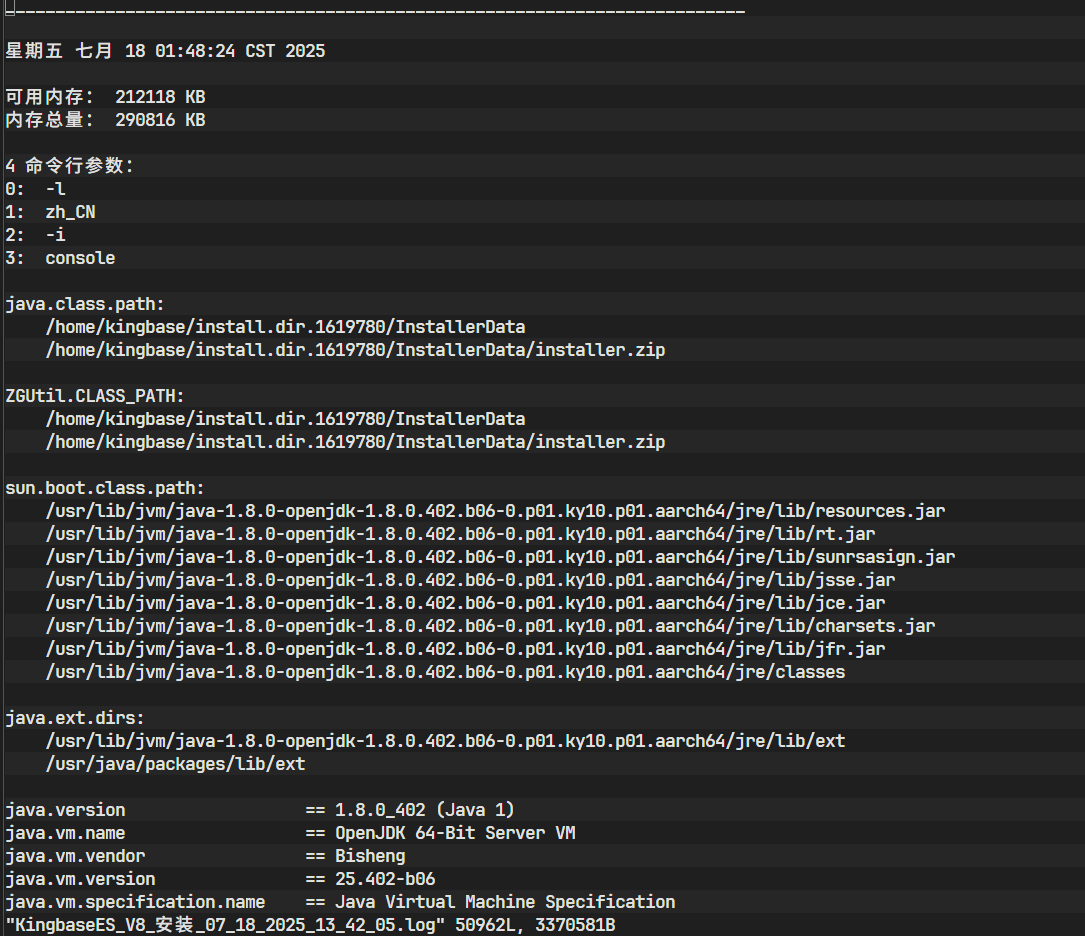Image resolution: width=1085 pixels, height=936 pixels.
Task: Click the ZGUtil.CLASS_PATH: heading
Action: click(x=95, y=396)
